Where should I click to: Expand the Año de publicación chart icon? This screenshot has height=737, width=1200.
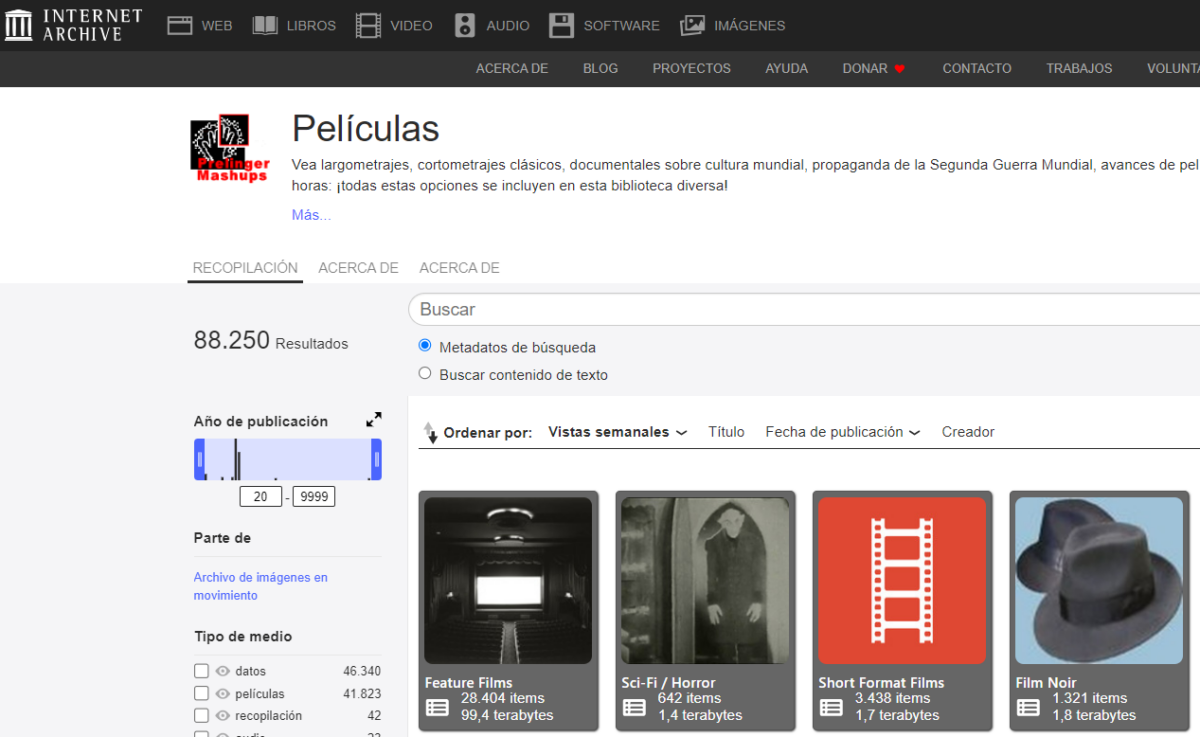pos(376,419)
